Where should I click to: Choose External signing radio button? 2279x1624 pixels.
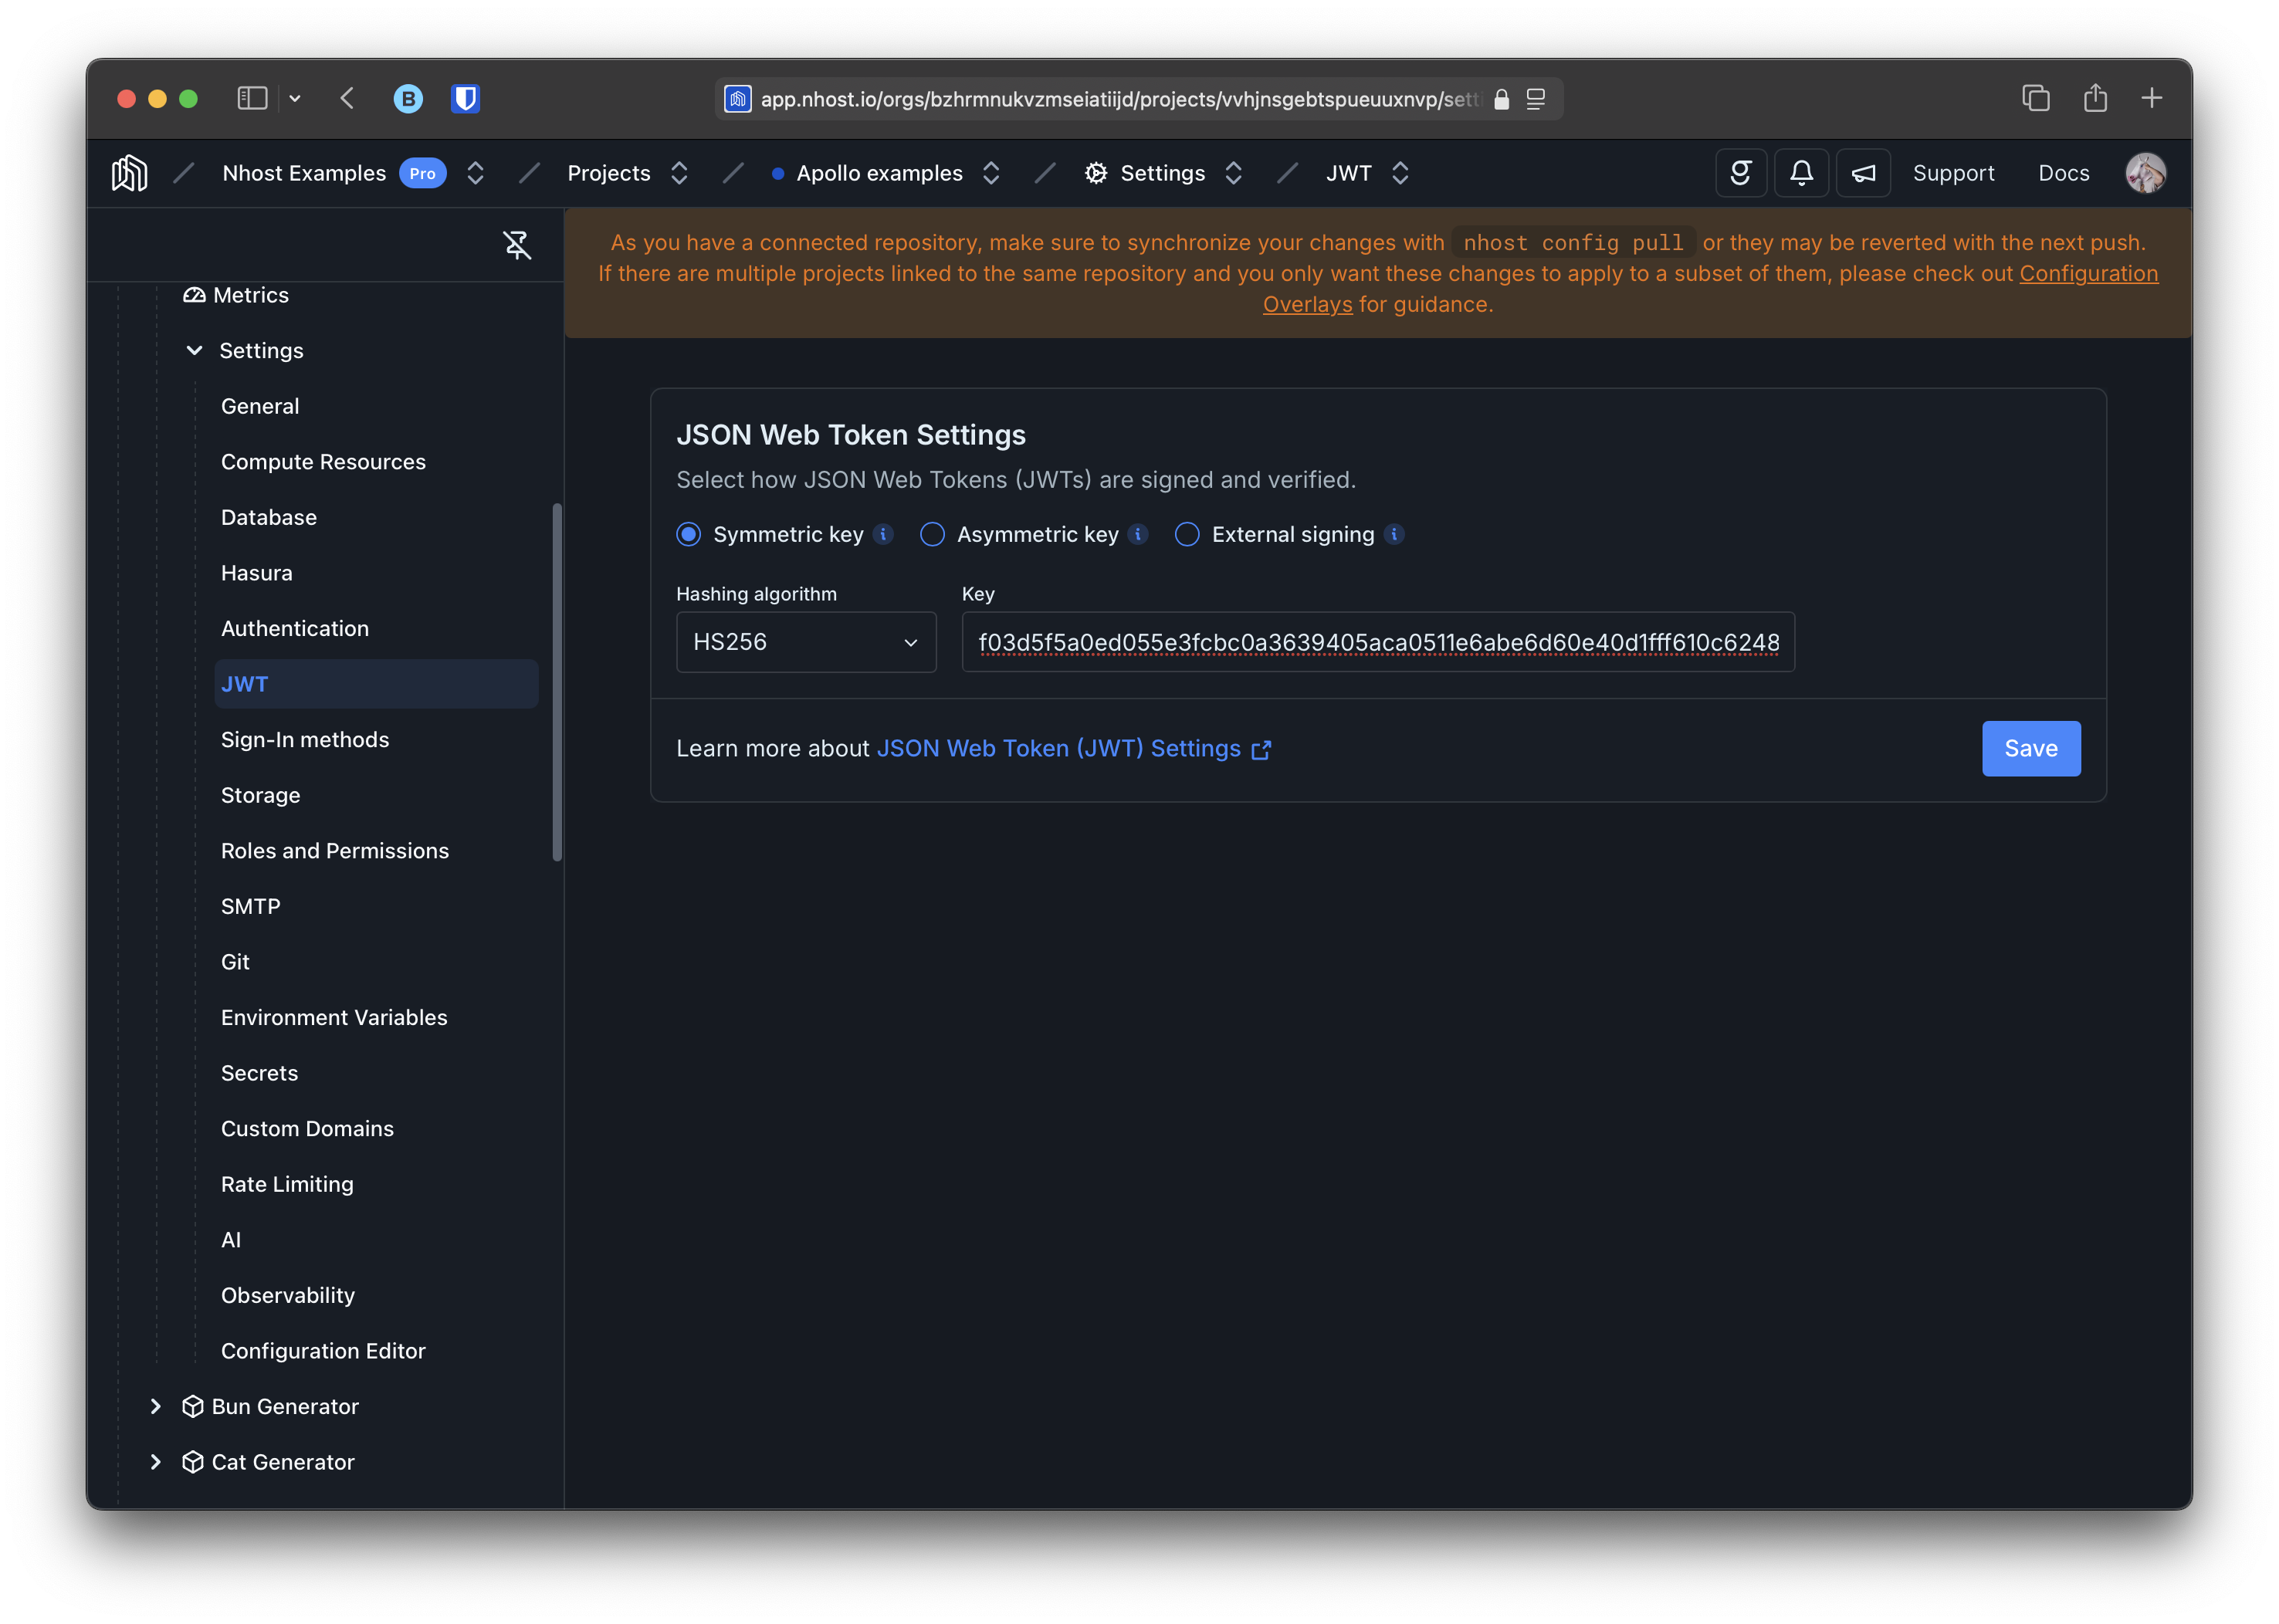click(x=1187, y=534)
